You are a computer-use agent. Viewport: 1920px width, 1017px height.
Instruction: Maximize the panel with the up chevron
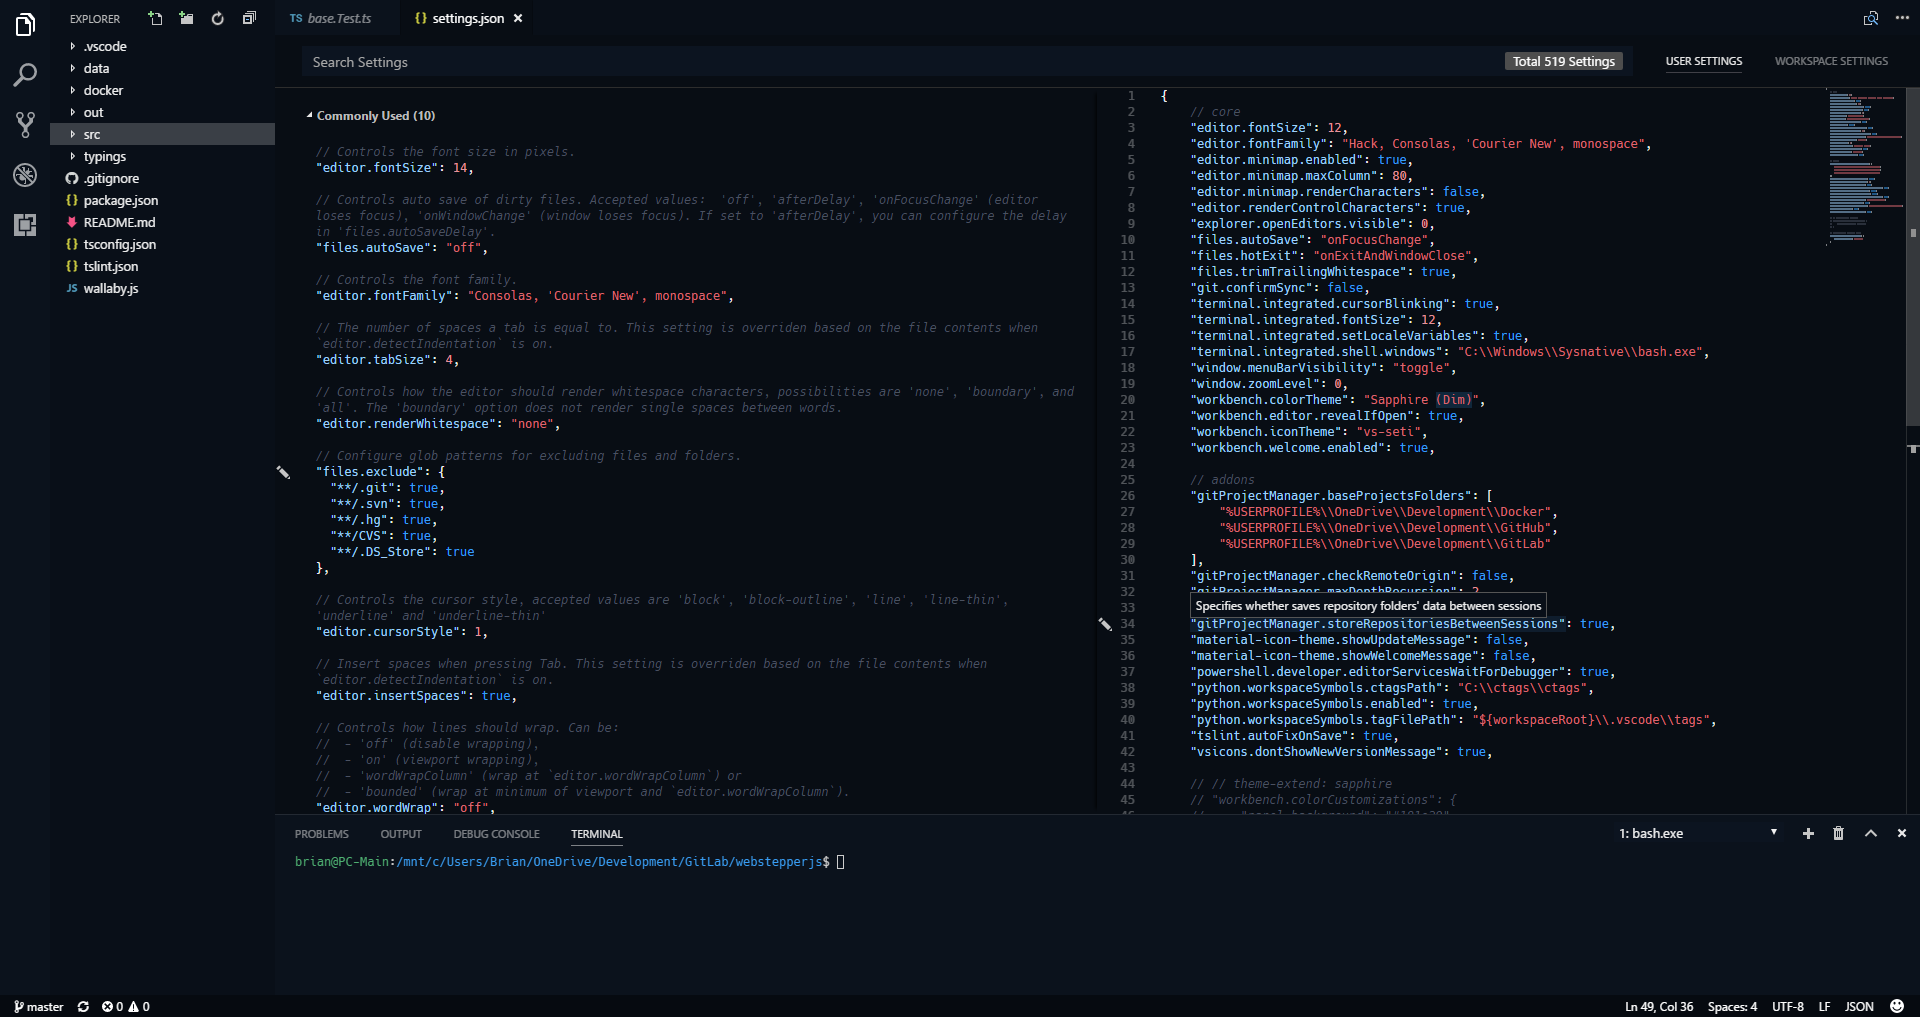1870,834
